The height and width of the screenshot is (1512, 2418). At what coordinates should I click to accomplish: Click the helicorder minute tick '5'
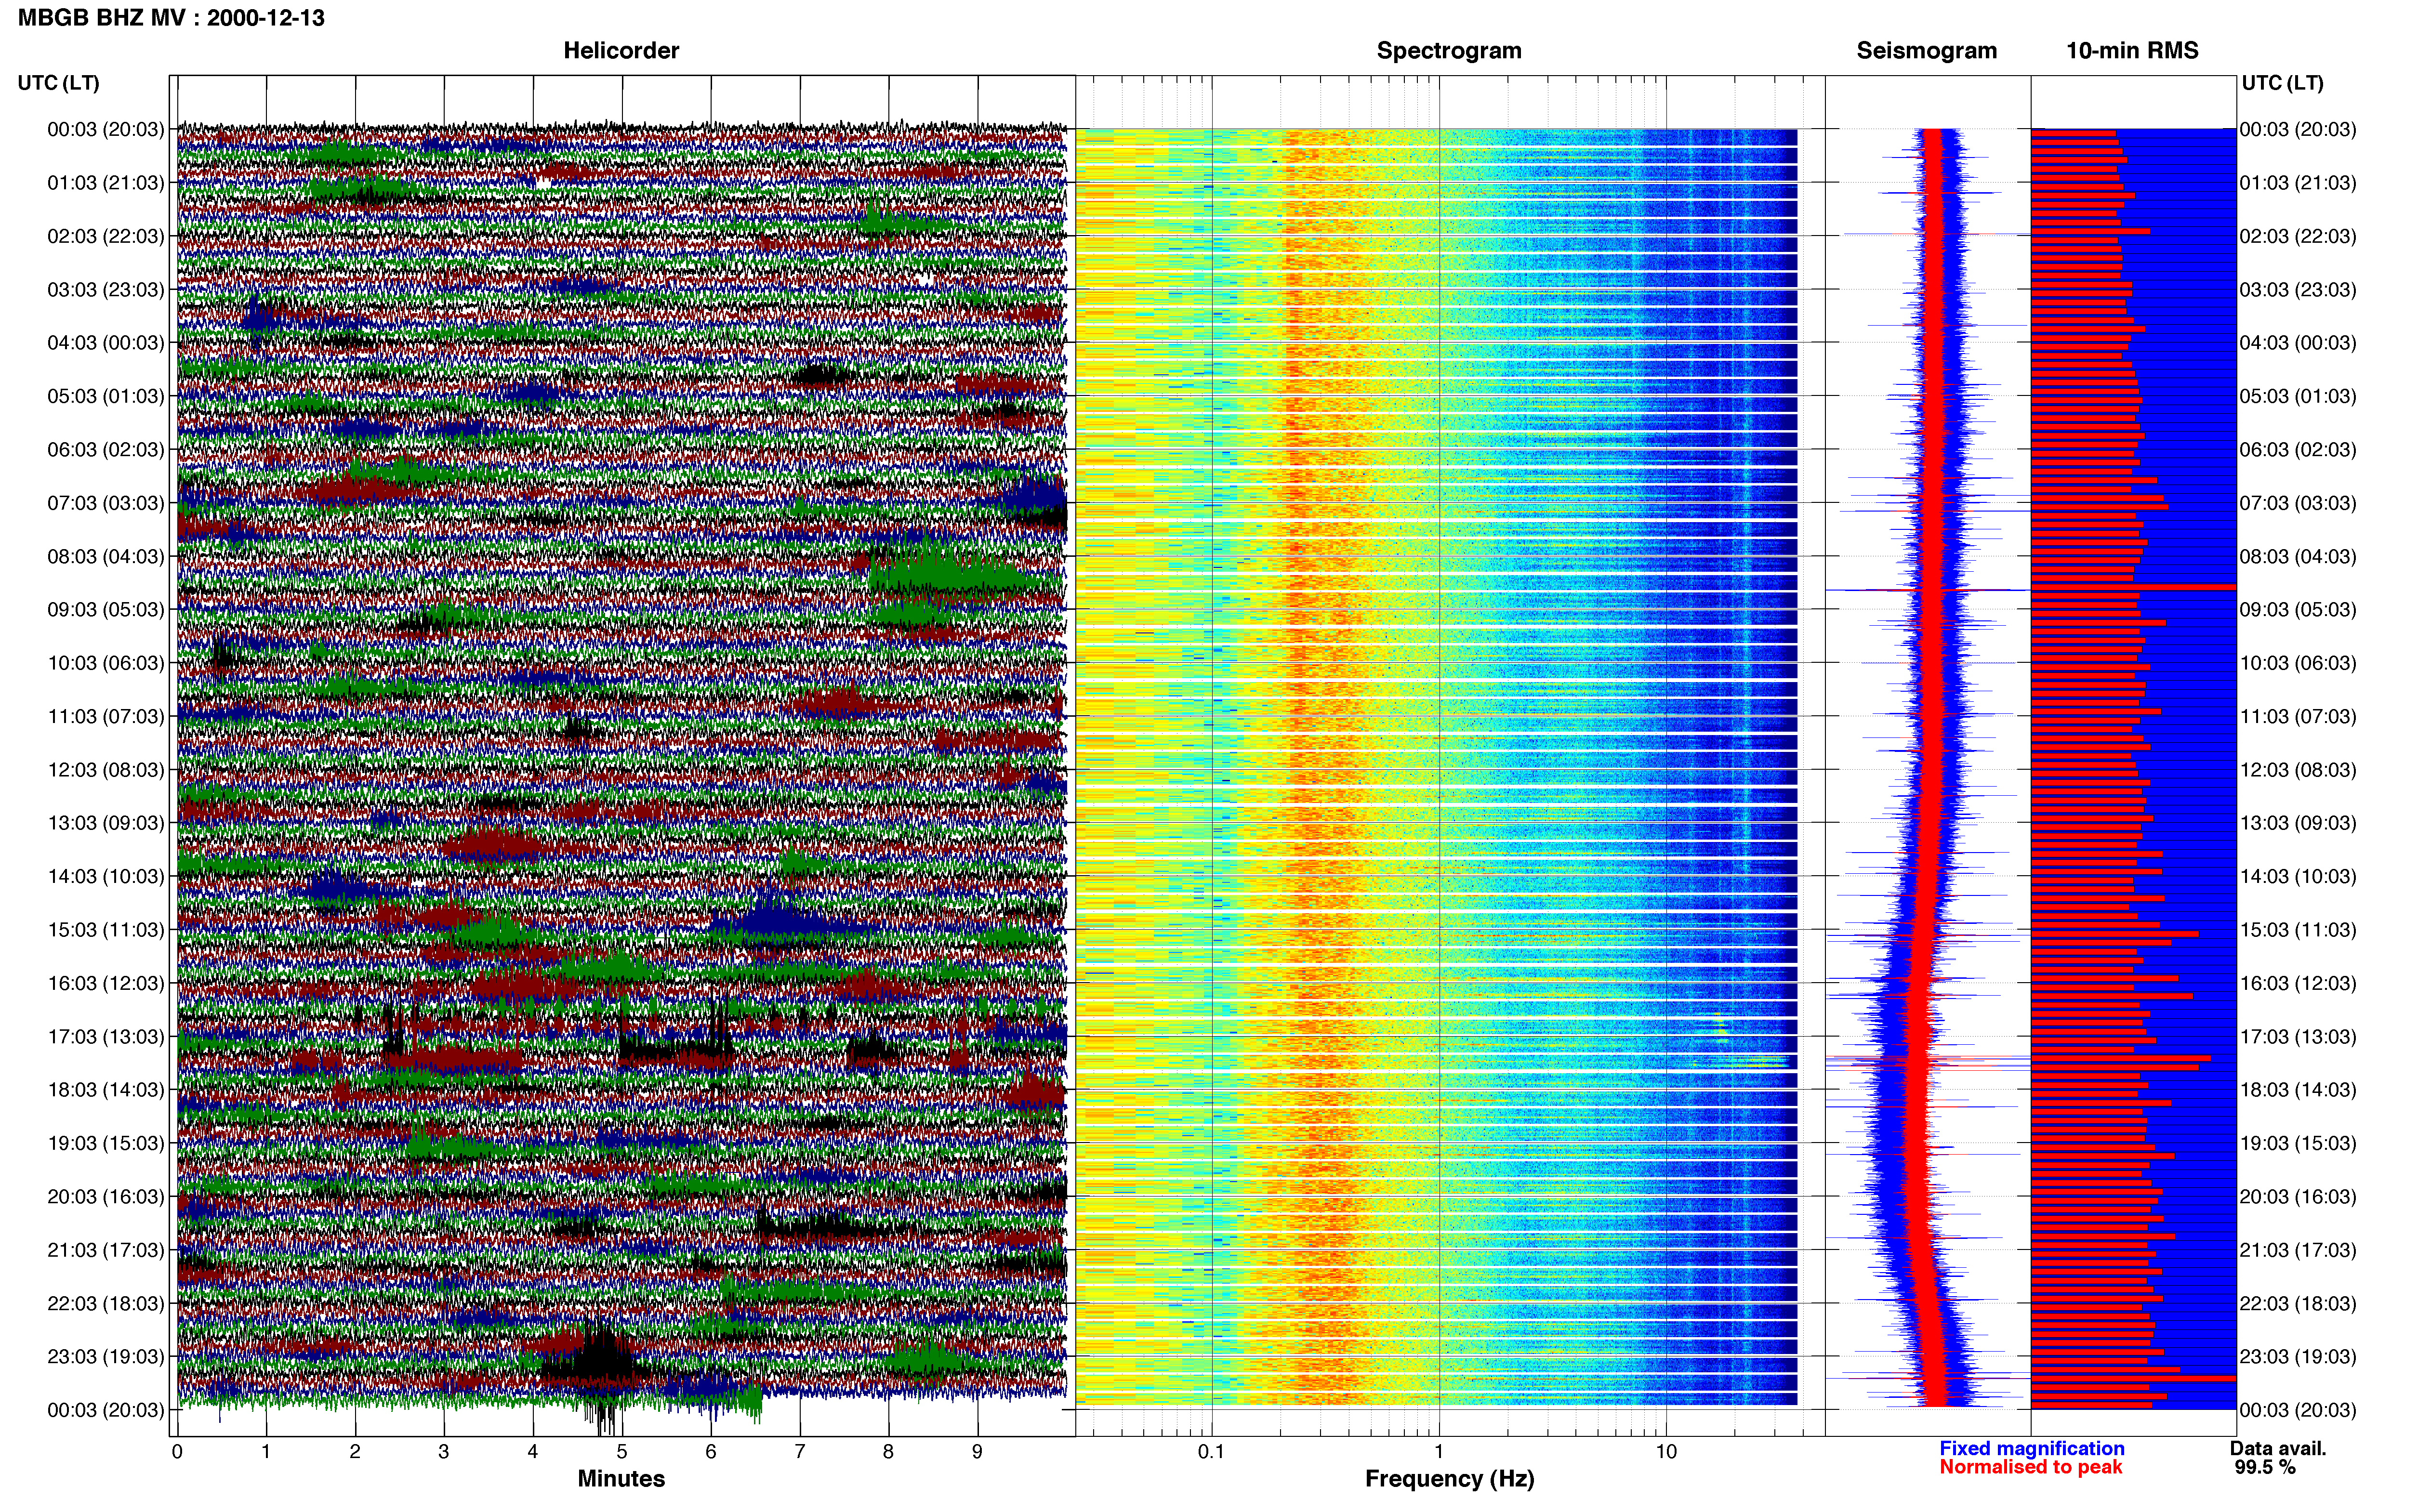point(622,1452)
